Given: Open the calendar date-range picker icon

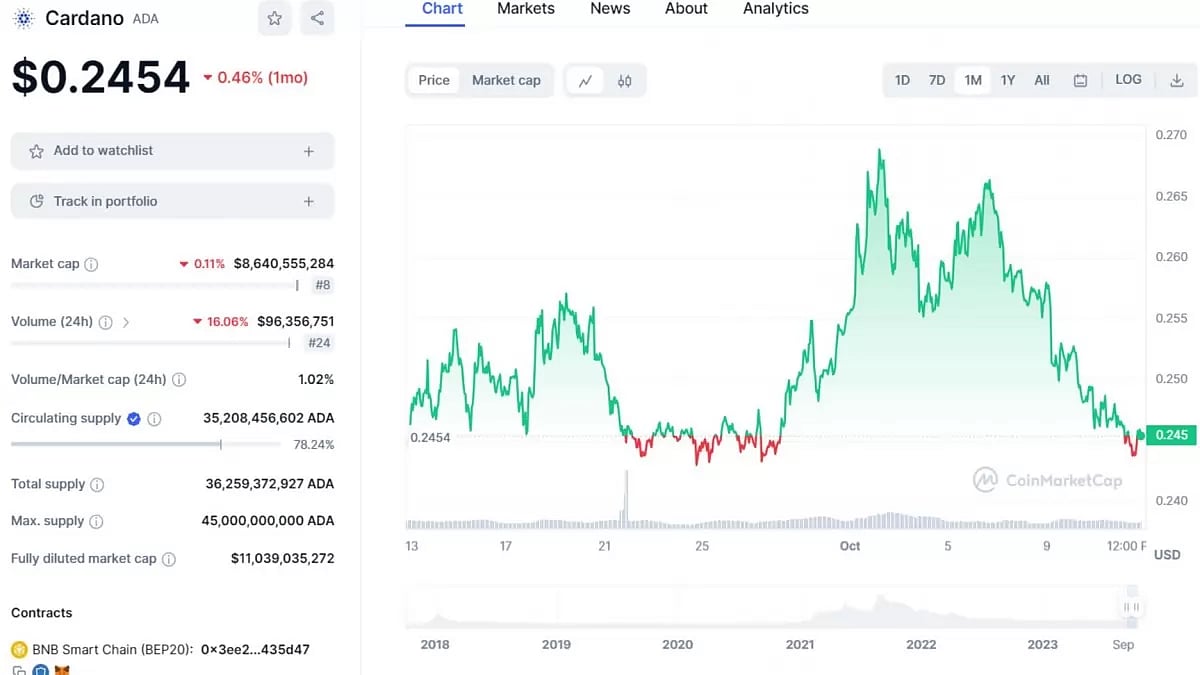Looking at the screenshot, I should pyautogui.click(x=1080, y=79).
